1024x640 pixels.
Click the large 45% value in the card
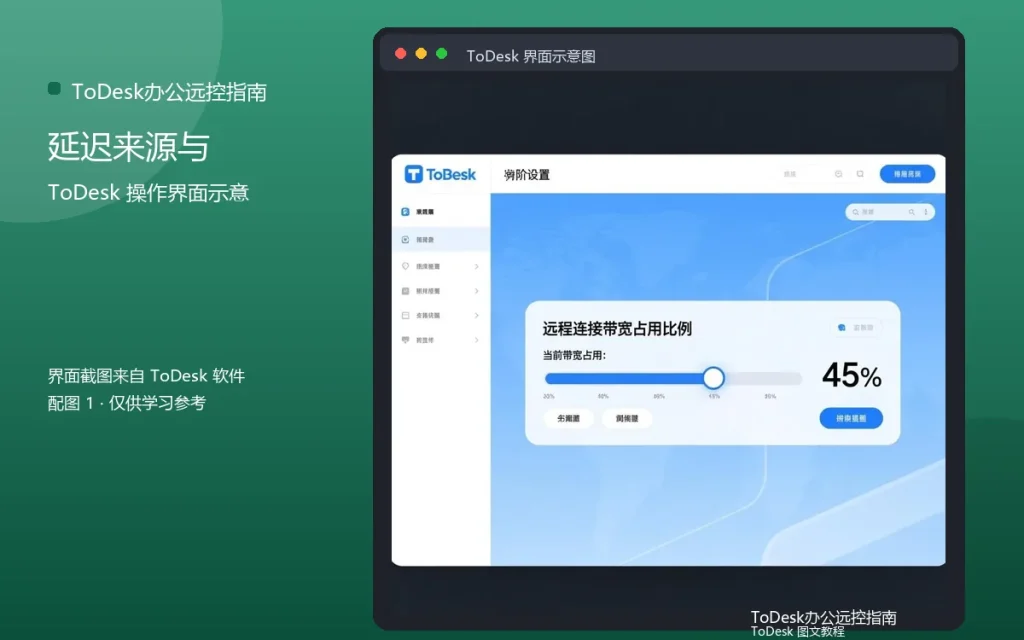852,376
